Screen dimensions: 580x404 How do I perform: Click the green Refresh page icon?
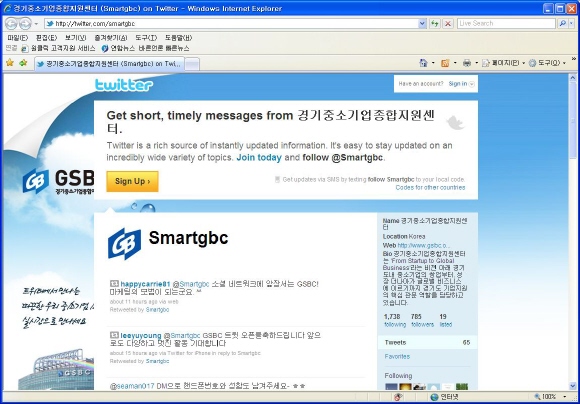[435, 24]
